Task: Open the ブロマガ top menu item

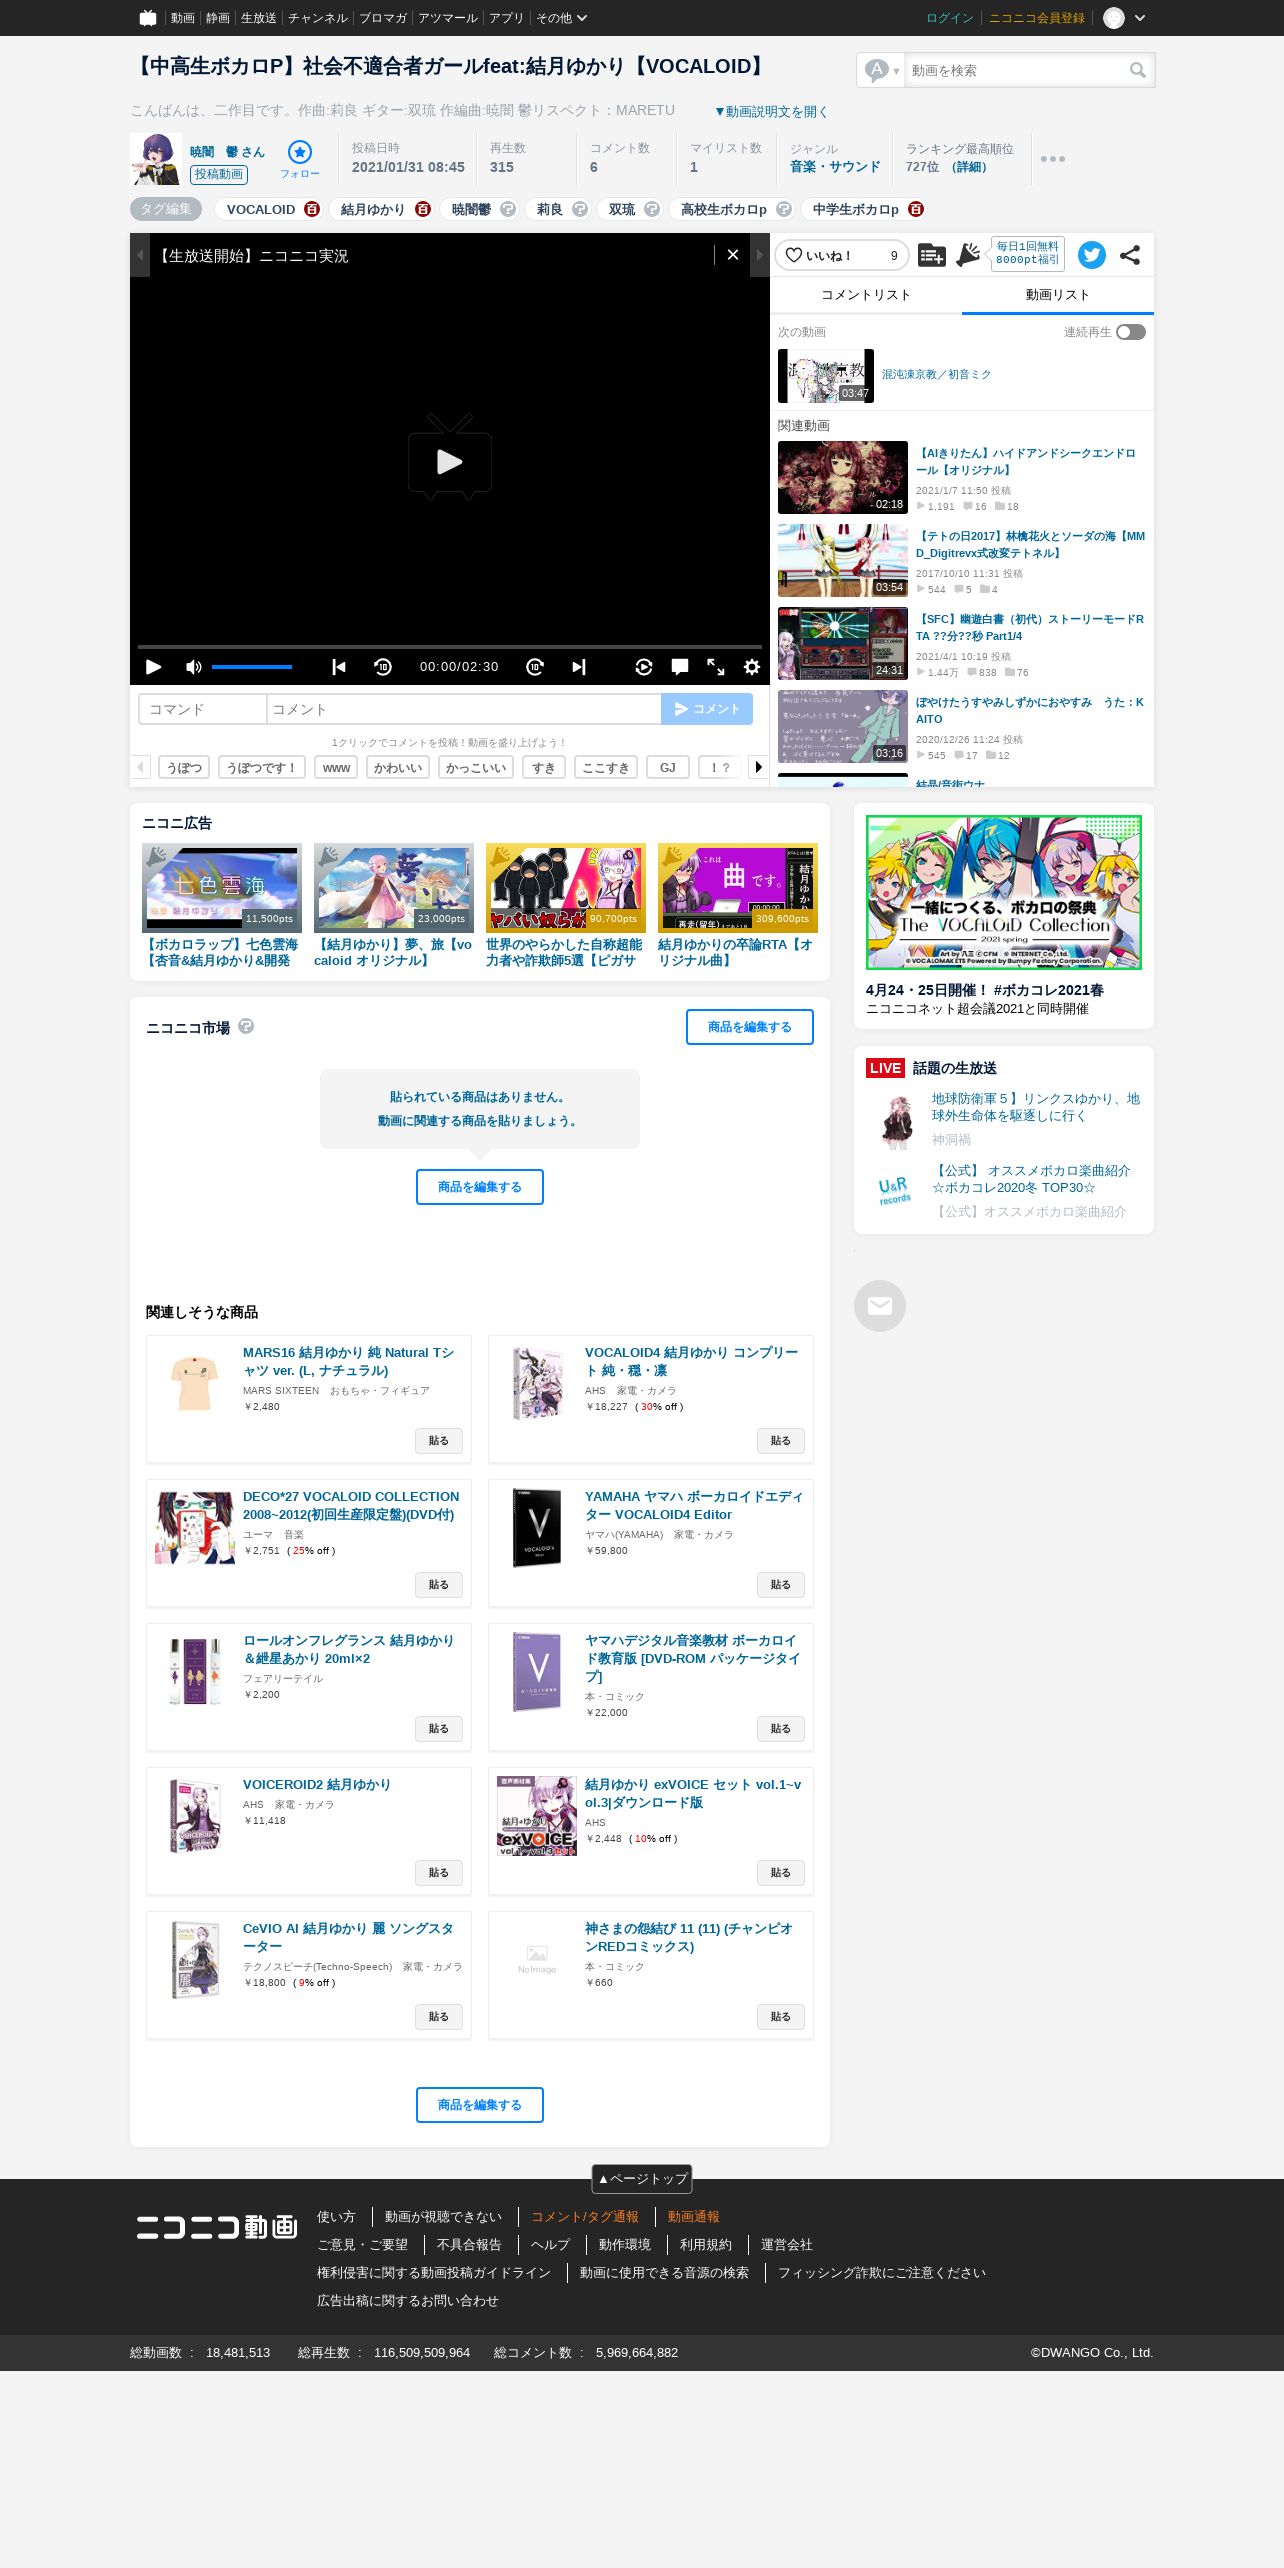Action: (383, 18)
